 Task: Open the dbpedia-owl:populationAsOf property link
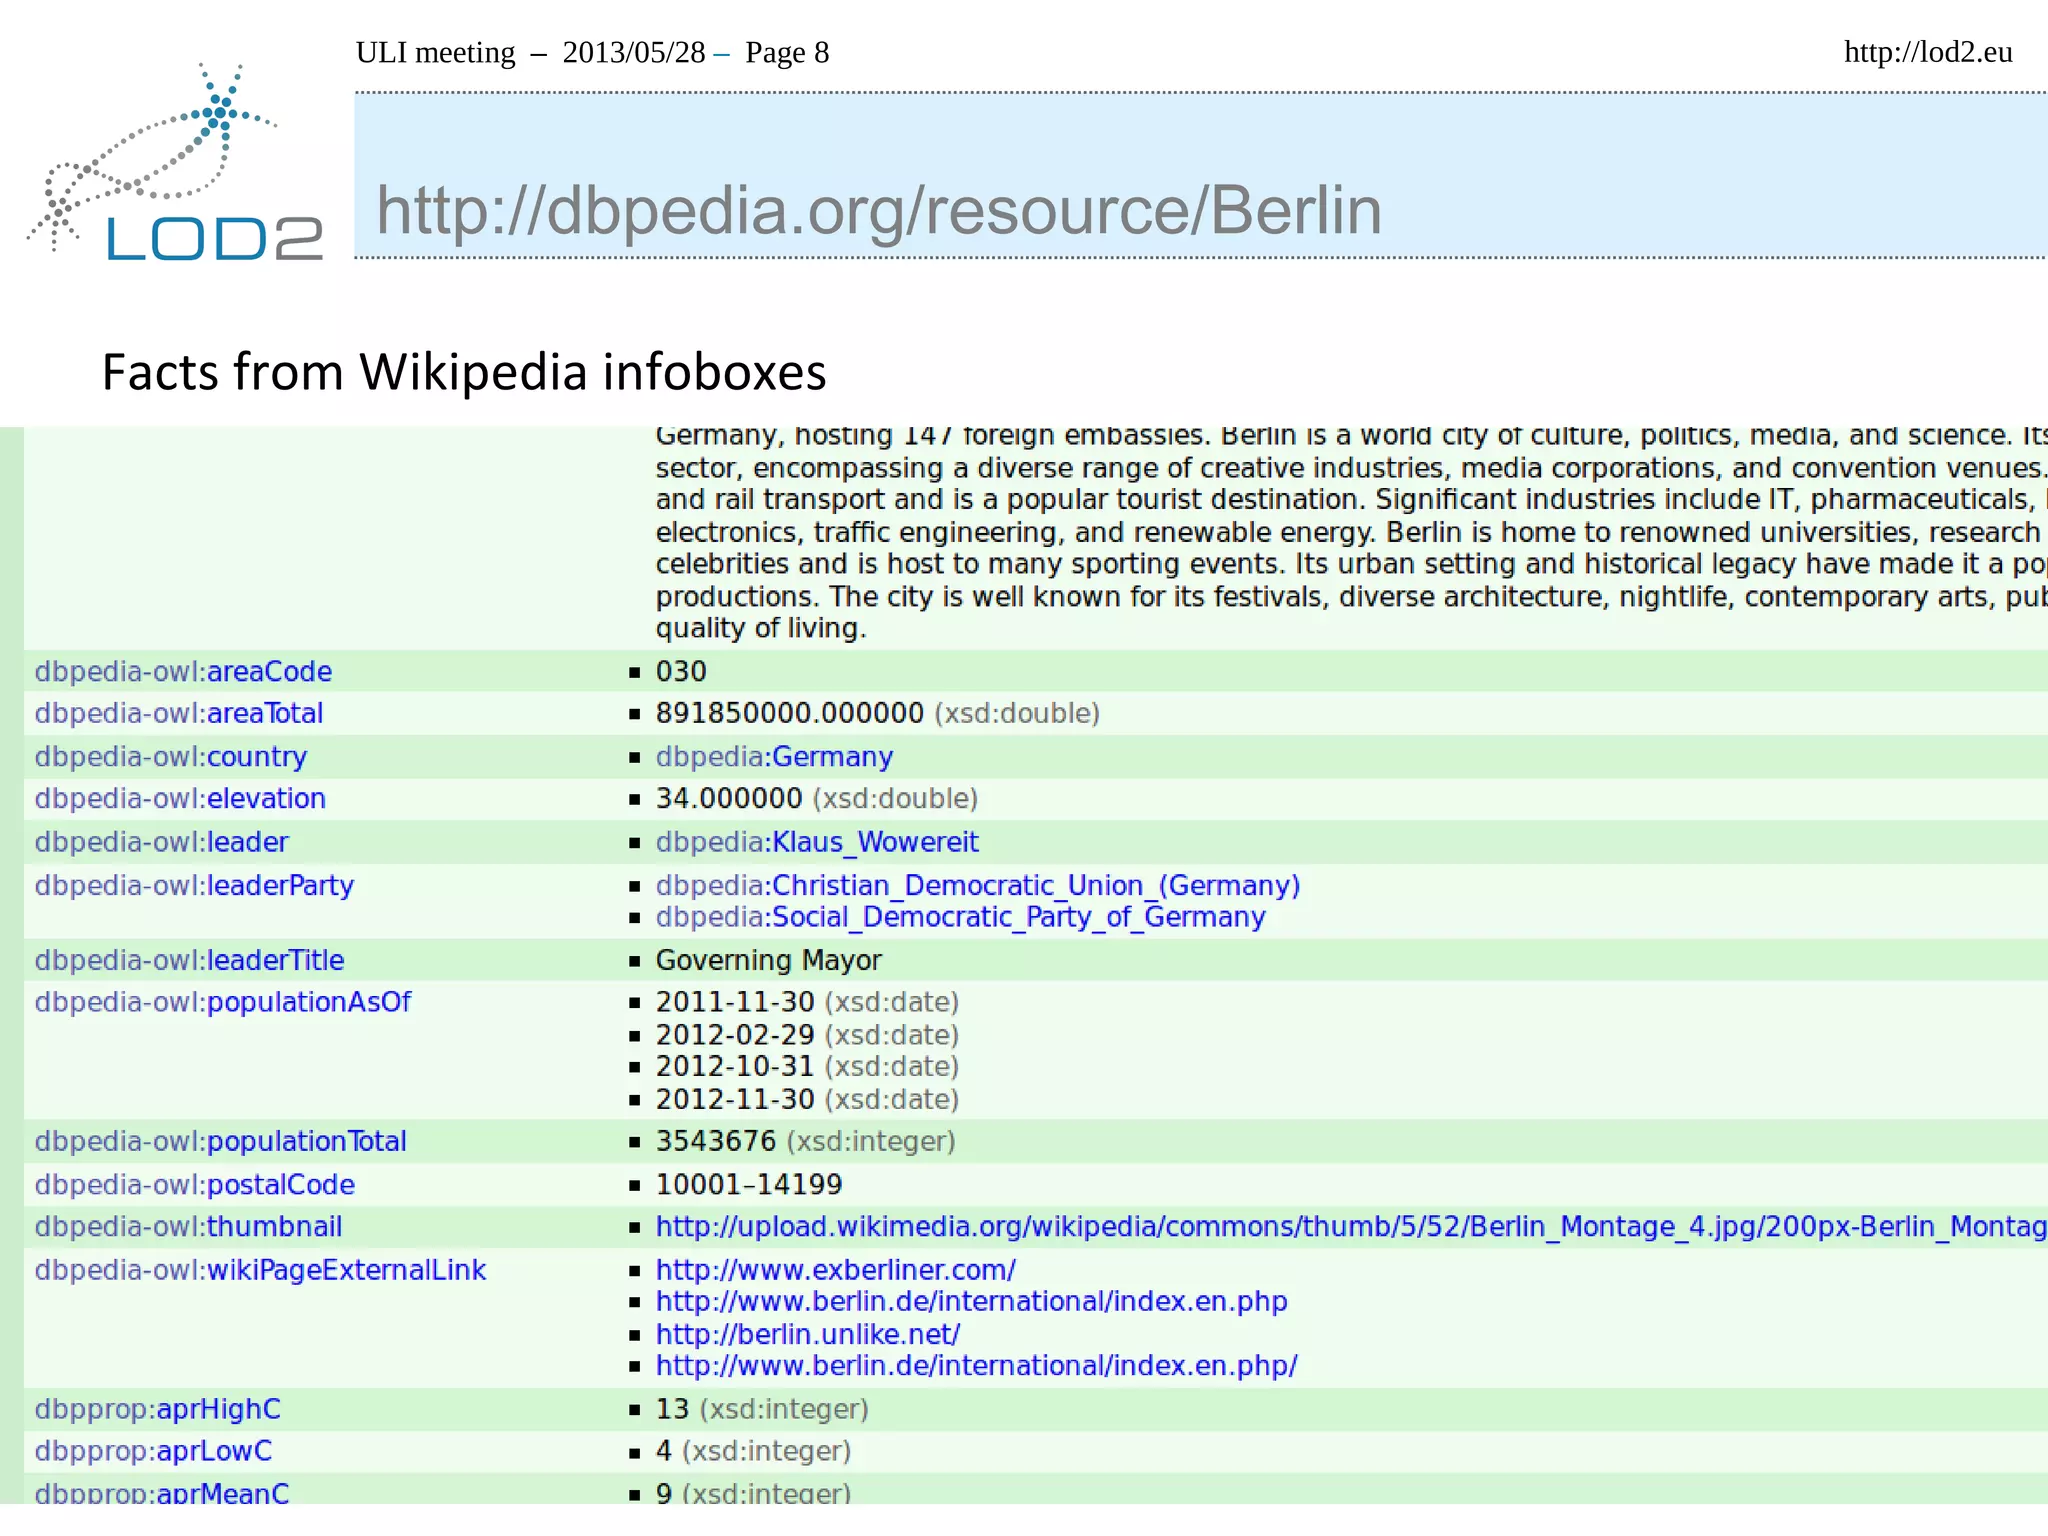coord(222,1002)
